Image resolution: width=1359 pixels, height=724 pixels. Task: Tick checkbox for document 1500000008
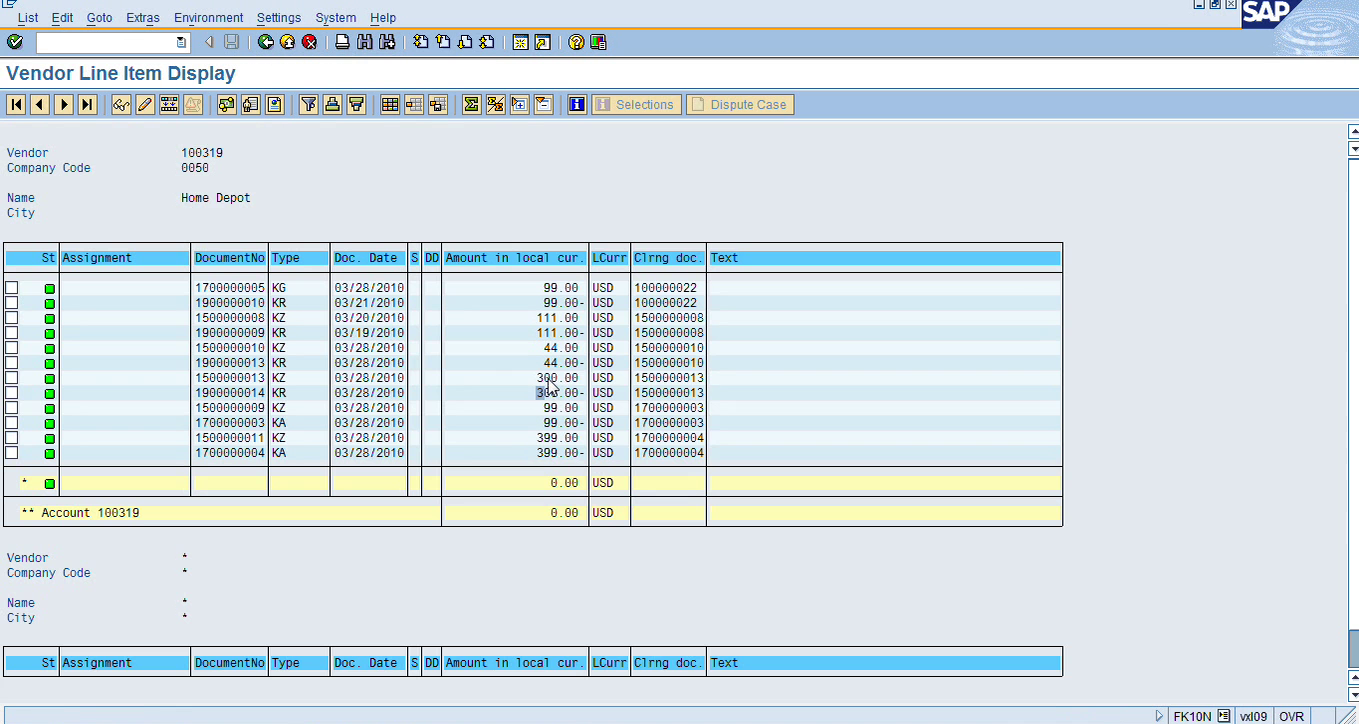[x=12, y=318]
